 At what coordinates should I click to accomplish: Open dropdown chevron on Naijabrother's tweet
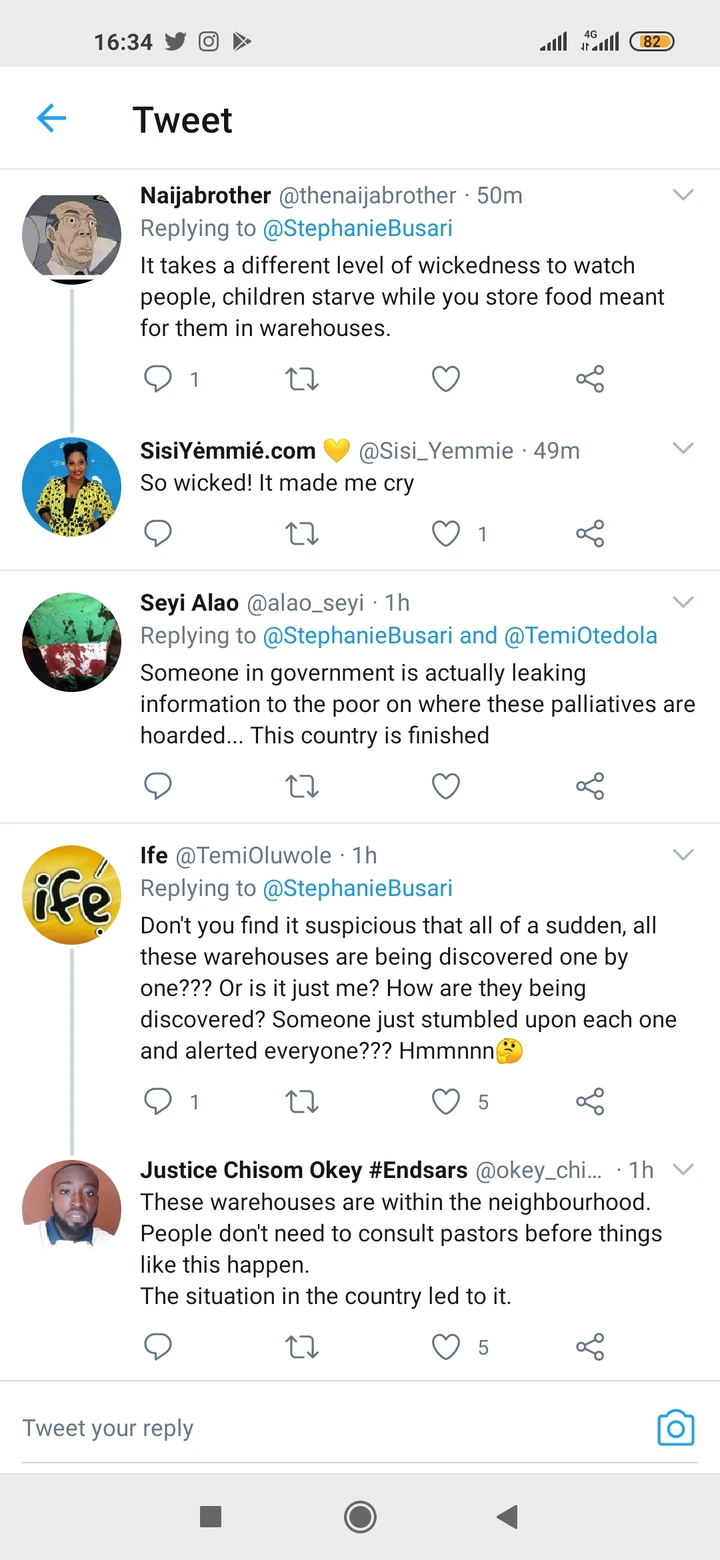(x=683, y=195)
